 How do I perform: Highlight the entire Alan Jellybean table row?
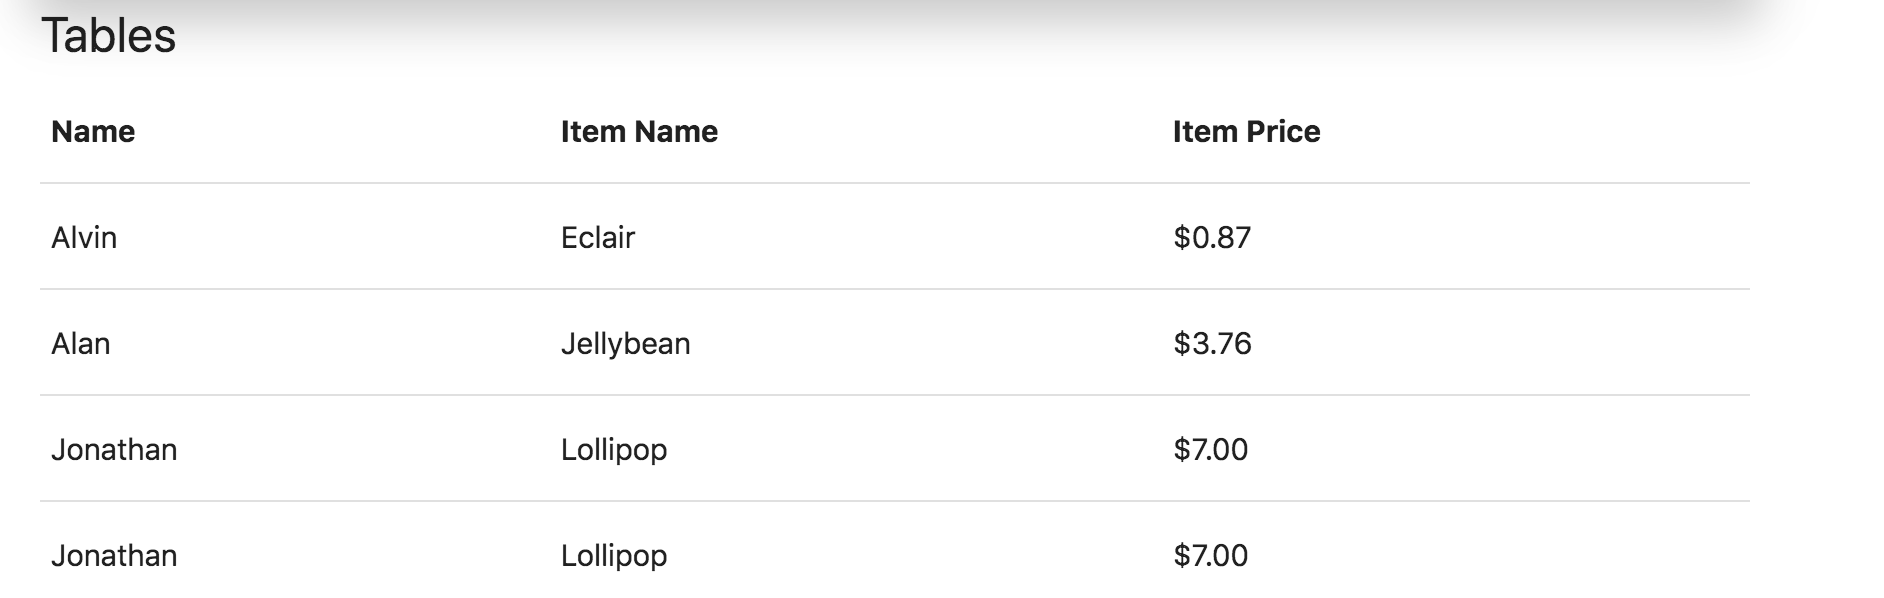click(x=895, y=344)
